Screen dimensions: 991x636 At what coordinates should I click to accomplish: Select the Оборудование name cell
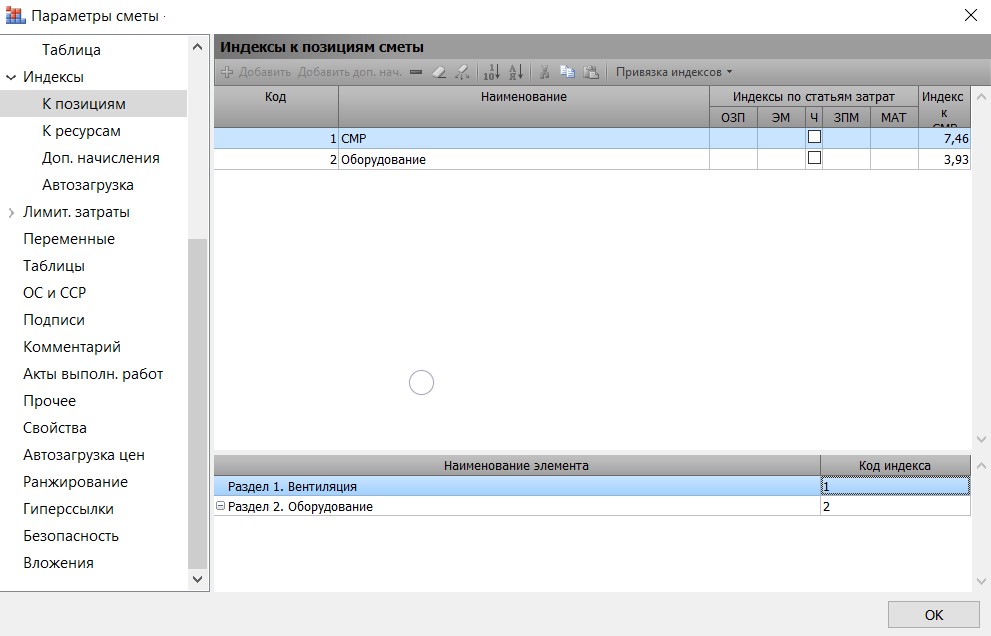tap(524, 159)
